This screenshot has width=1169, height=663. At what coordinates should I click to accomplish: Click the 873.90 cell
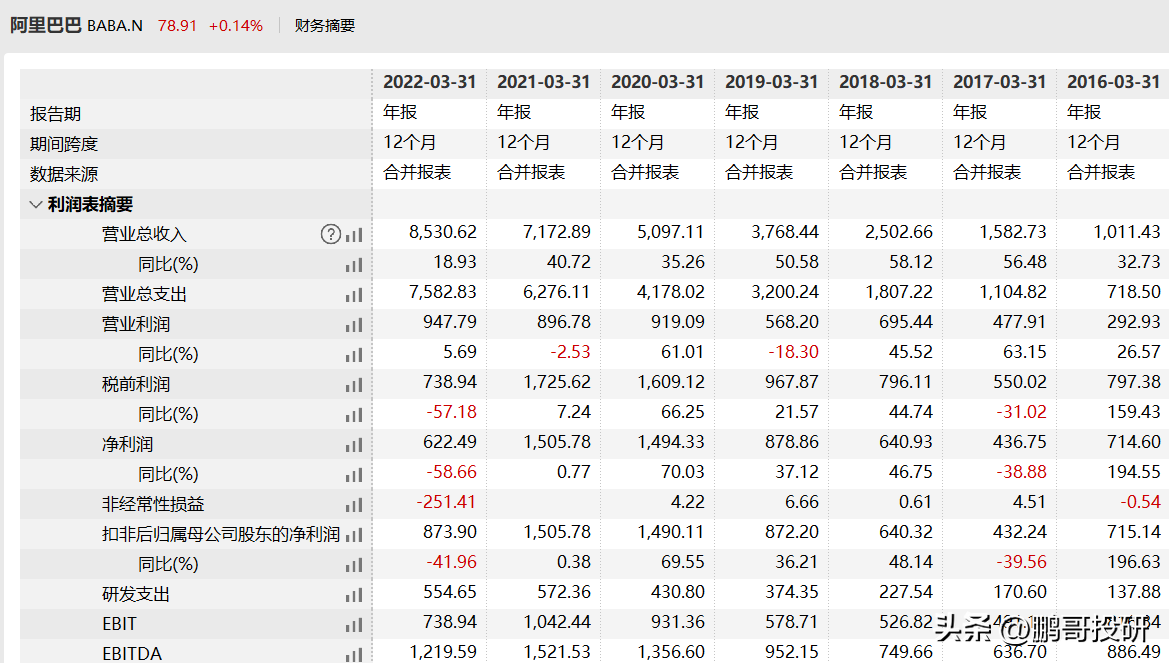coord(450,532)
